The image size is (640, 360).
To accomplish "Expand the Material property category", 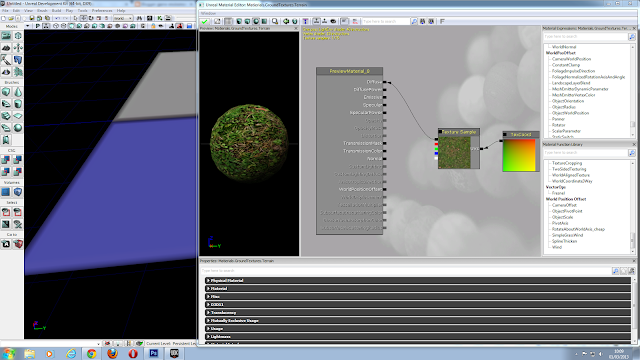I will (x=418, y=289).
